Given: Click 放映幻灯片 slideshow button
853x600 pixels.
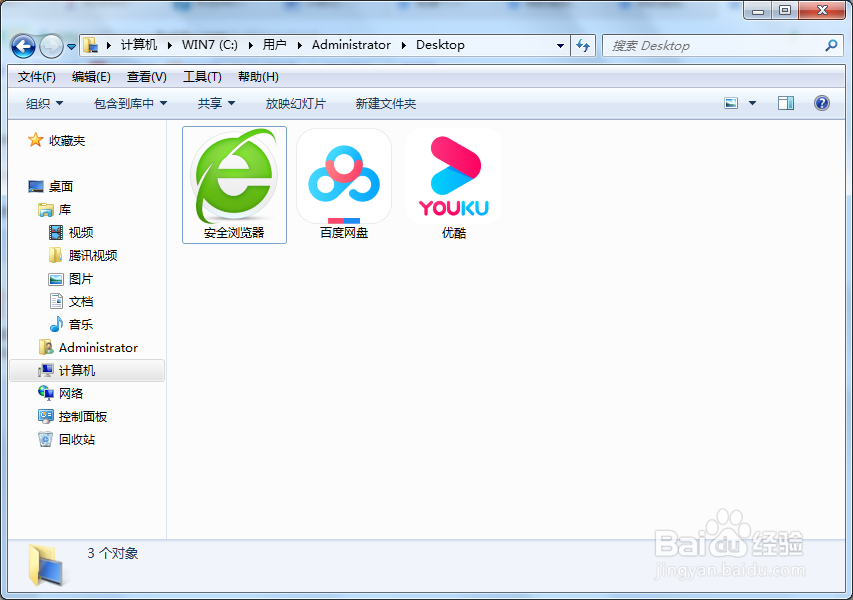Looking at the screenshot, I should tap(295, 103).
